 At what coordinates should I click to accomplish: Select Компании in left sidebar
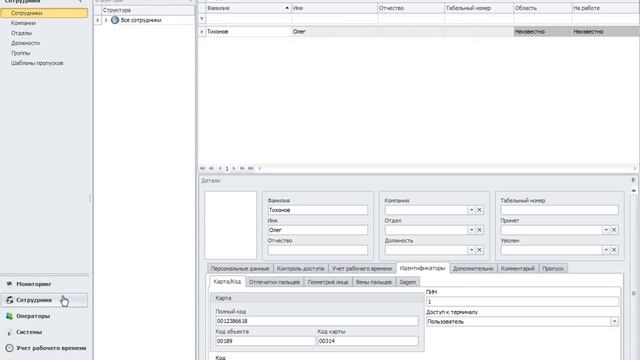[24, 23]
